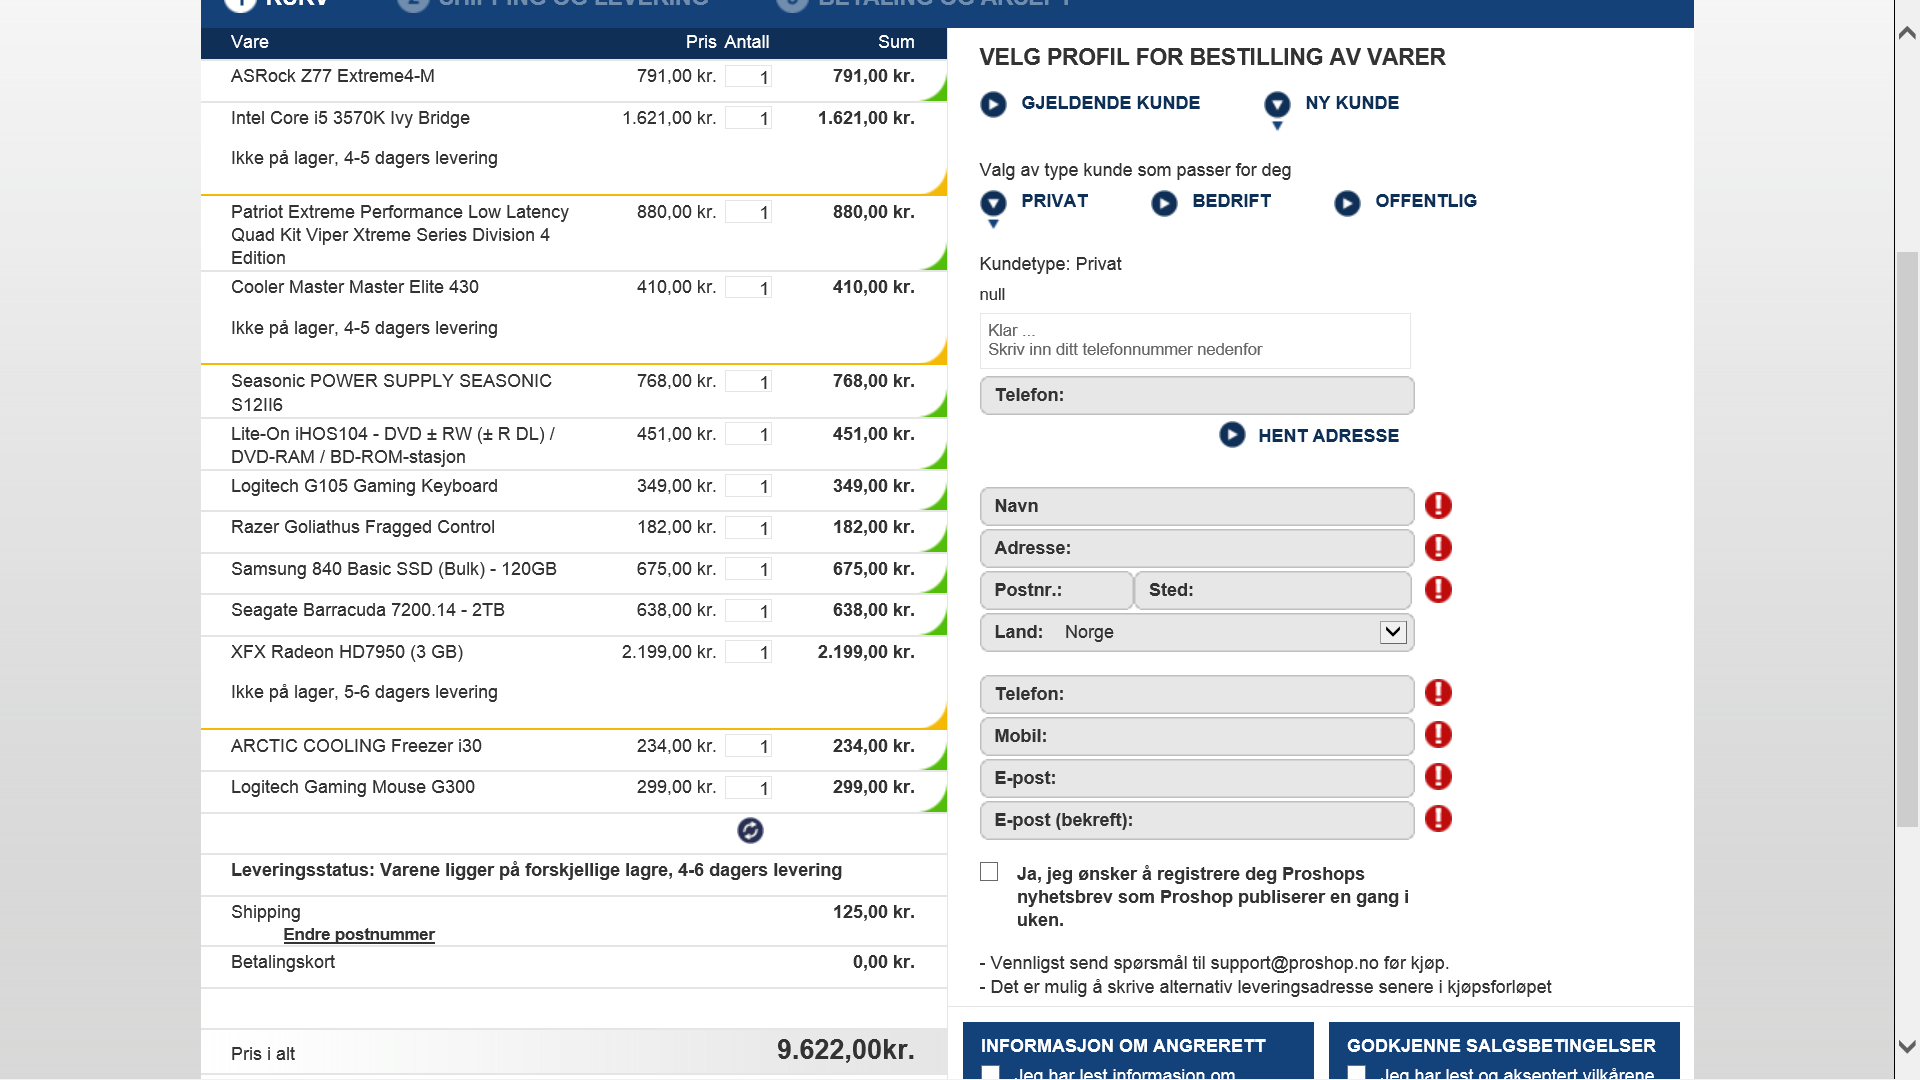This screenshot has width=1920, height=1080.
Task: Click the lower Telefon field above Mobil
Action: pos(1197,694)
